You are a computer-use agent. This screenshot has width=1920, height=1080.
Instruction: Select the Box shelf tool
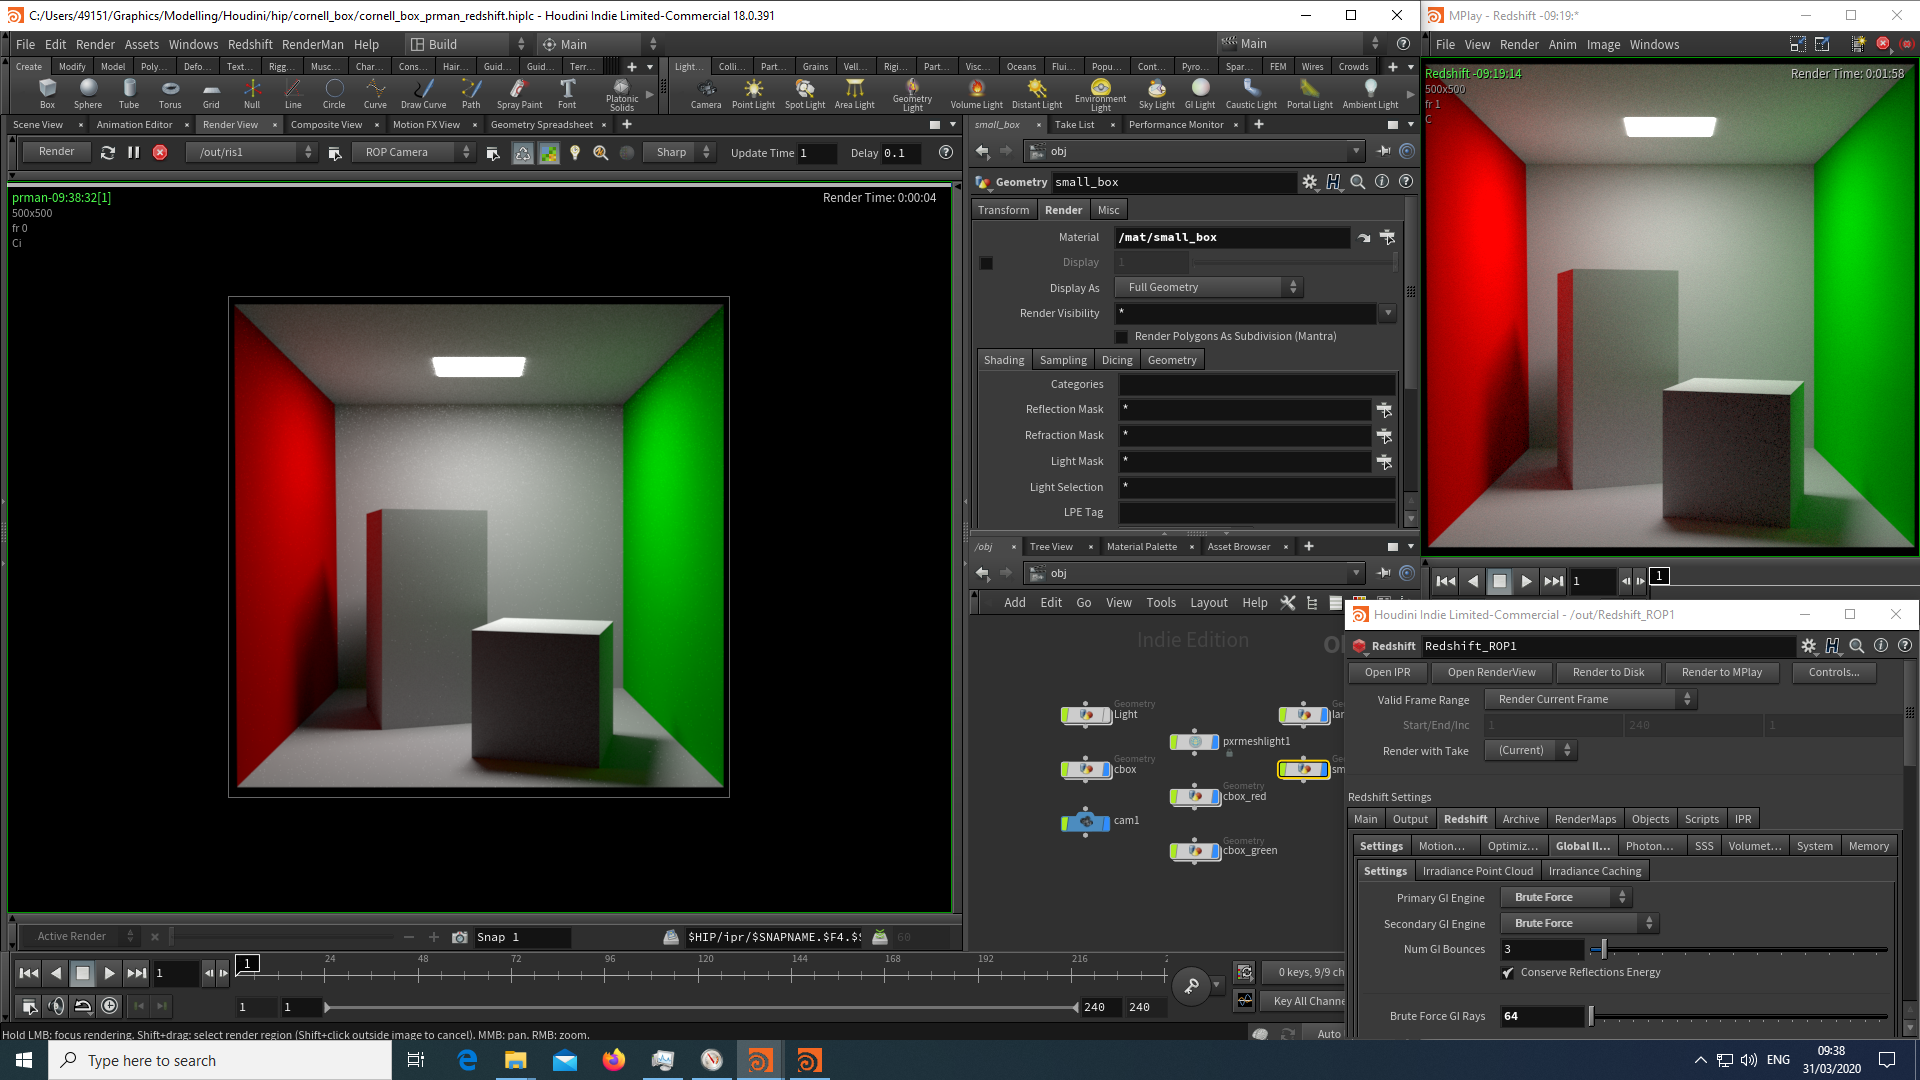point(47,93)
